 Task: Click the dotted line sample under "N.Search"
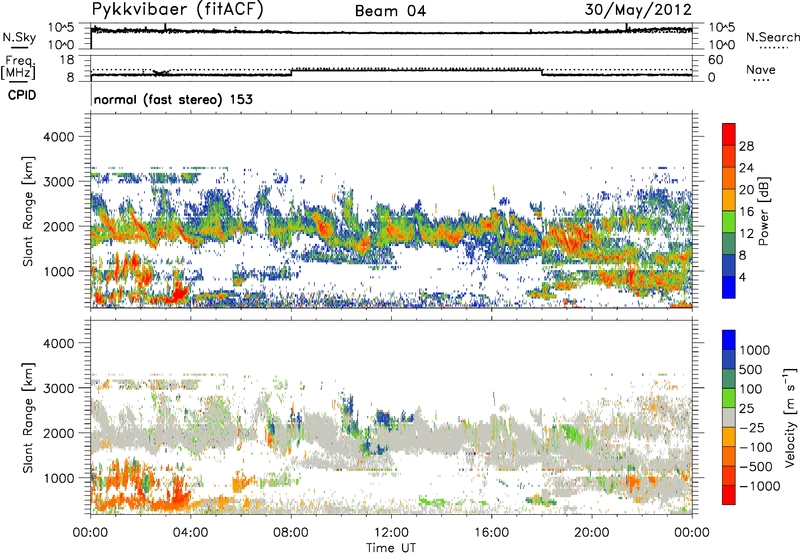[774, 48]
